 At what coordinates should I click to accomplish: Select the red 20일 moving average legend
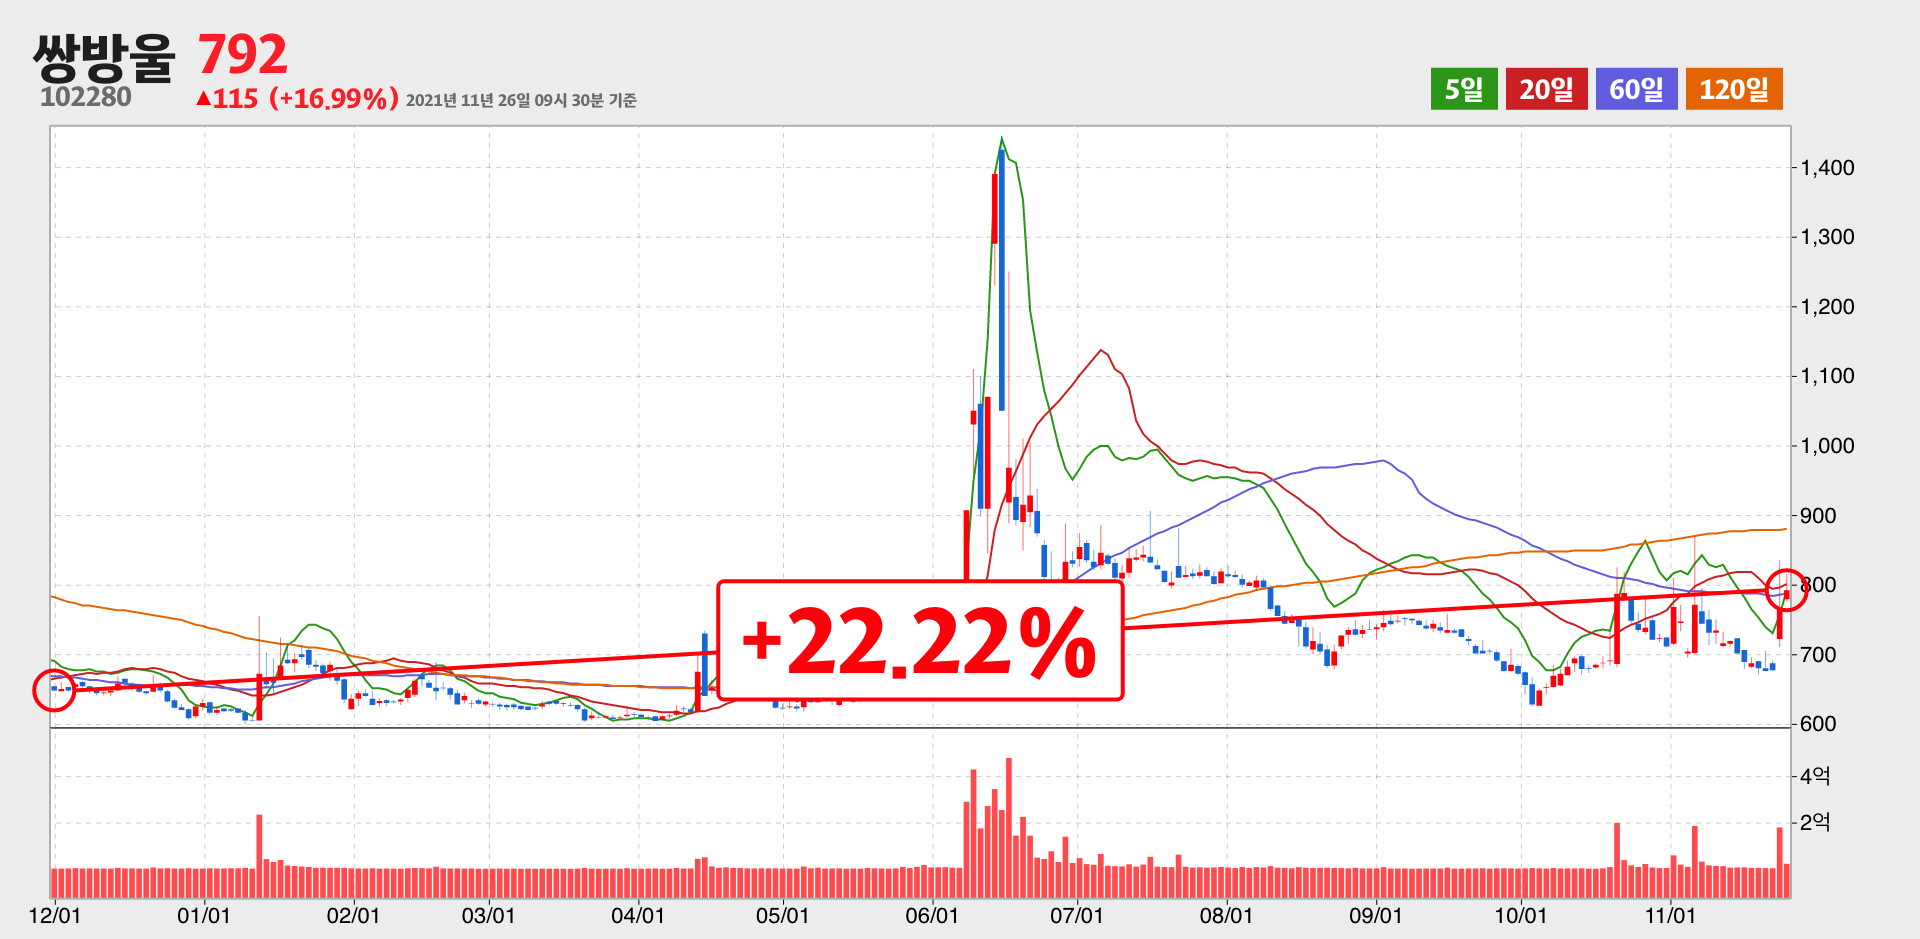1546,89
